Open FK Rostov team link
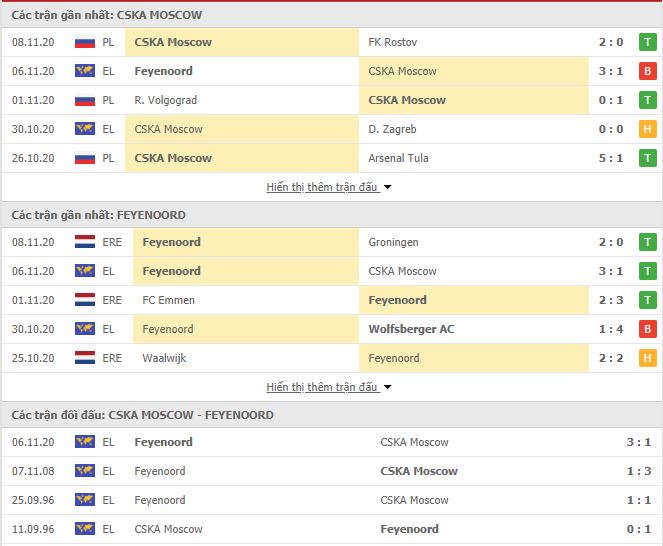This screenshot has height=546, width=663. (x=392, y=42)
